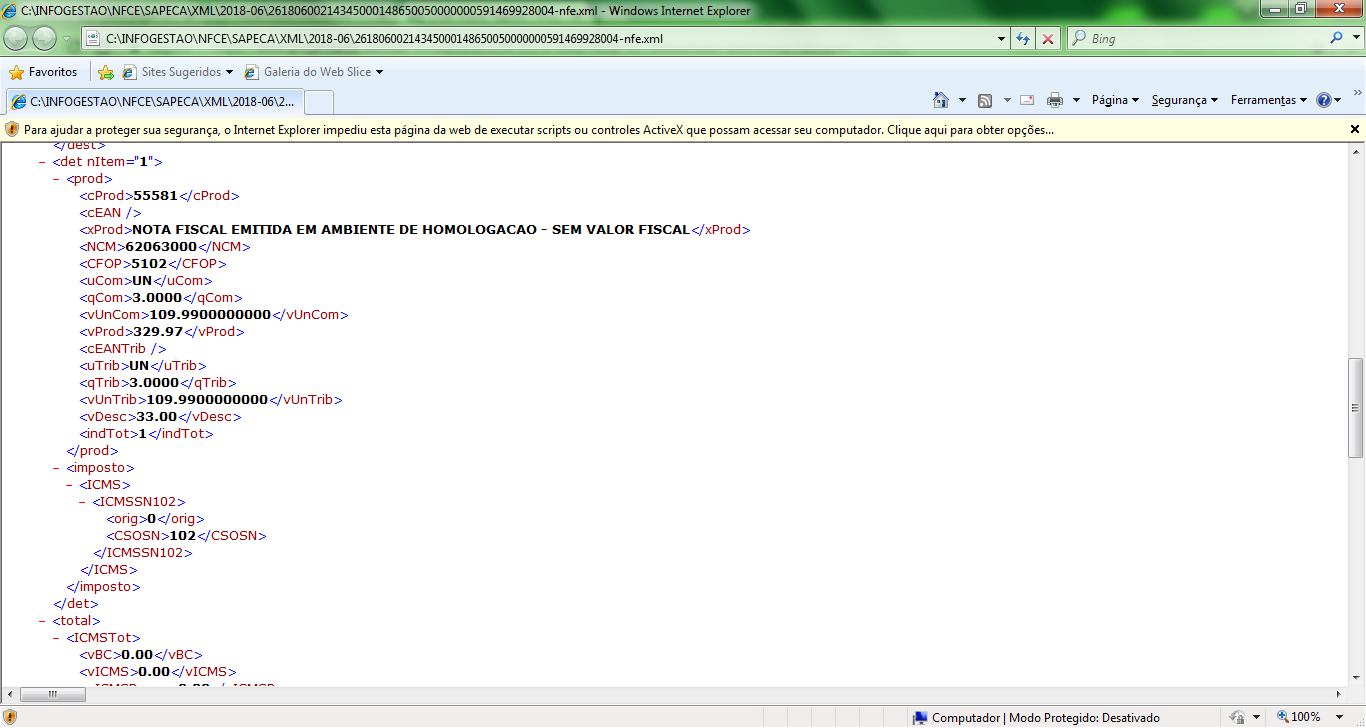
Task: Click the vUnCom value 109.9900000000
Action: [x=210, y=314]
